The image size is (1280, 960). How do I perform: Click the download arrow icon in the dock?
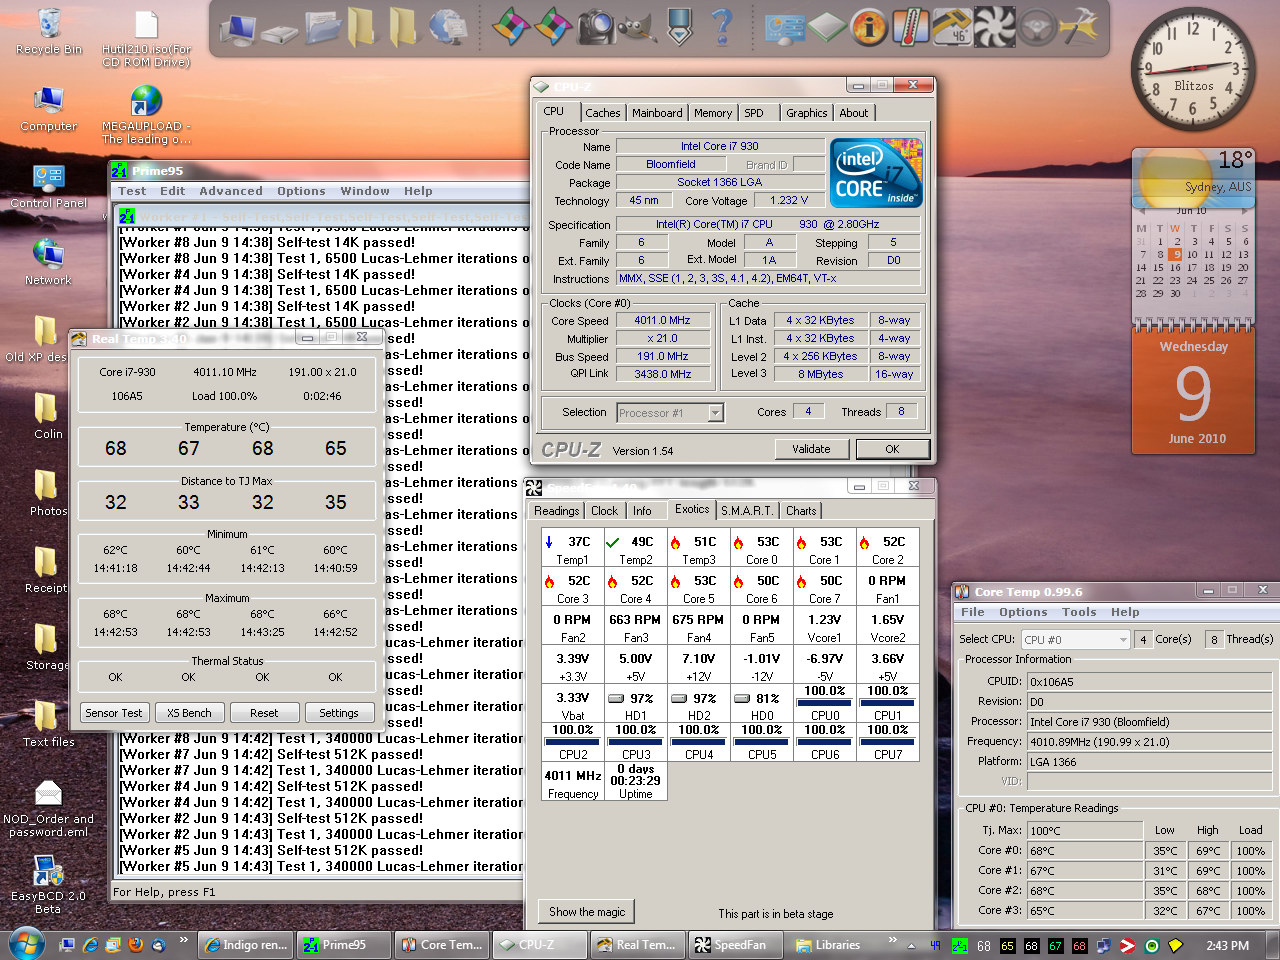tap(679, 27)
